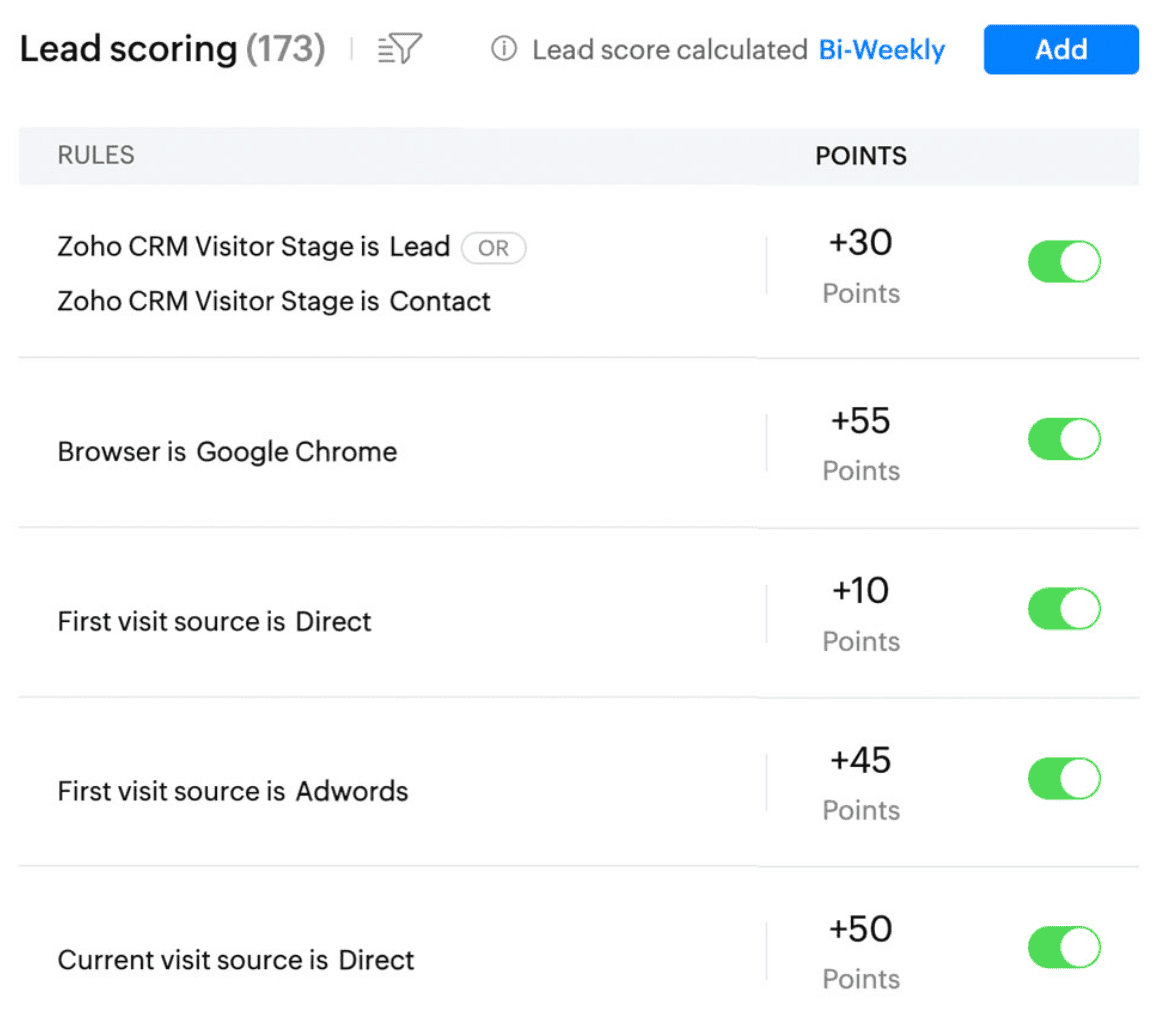Screen dimensions: 1152x1018
Task: Turn off the Browser is Google Chrome toggle
Action: coord(1064,439)
